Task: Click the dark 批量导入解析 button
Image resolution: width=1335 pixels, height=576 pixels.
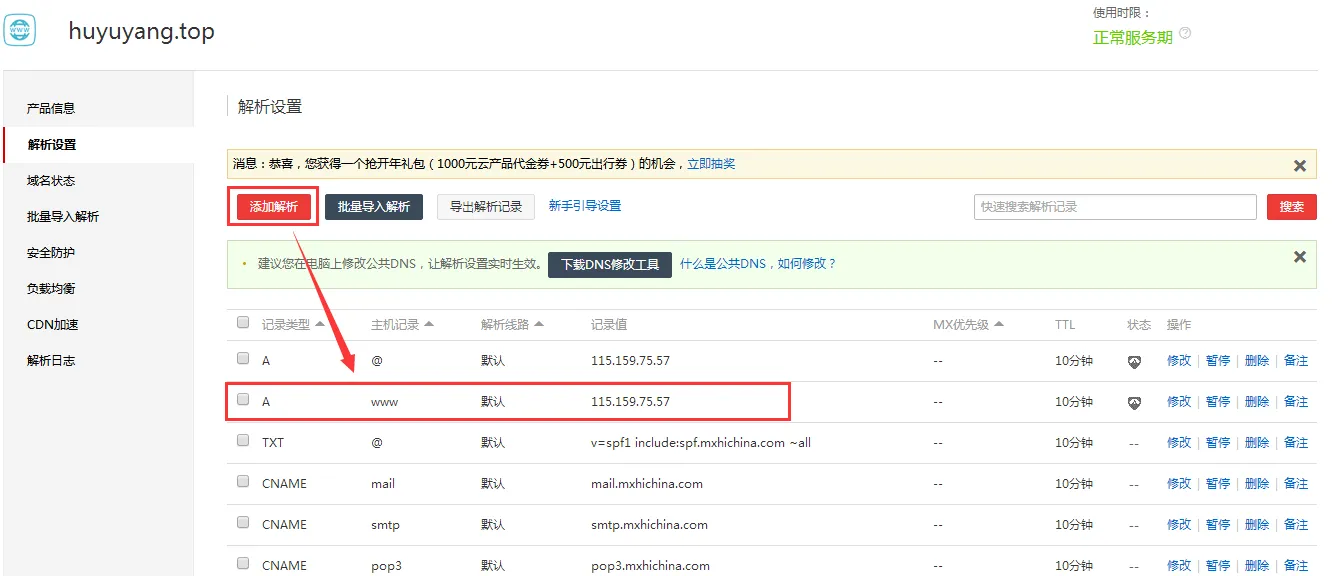Action: [374, 206]
